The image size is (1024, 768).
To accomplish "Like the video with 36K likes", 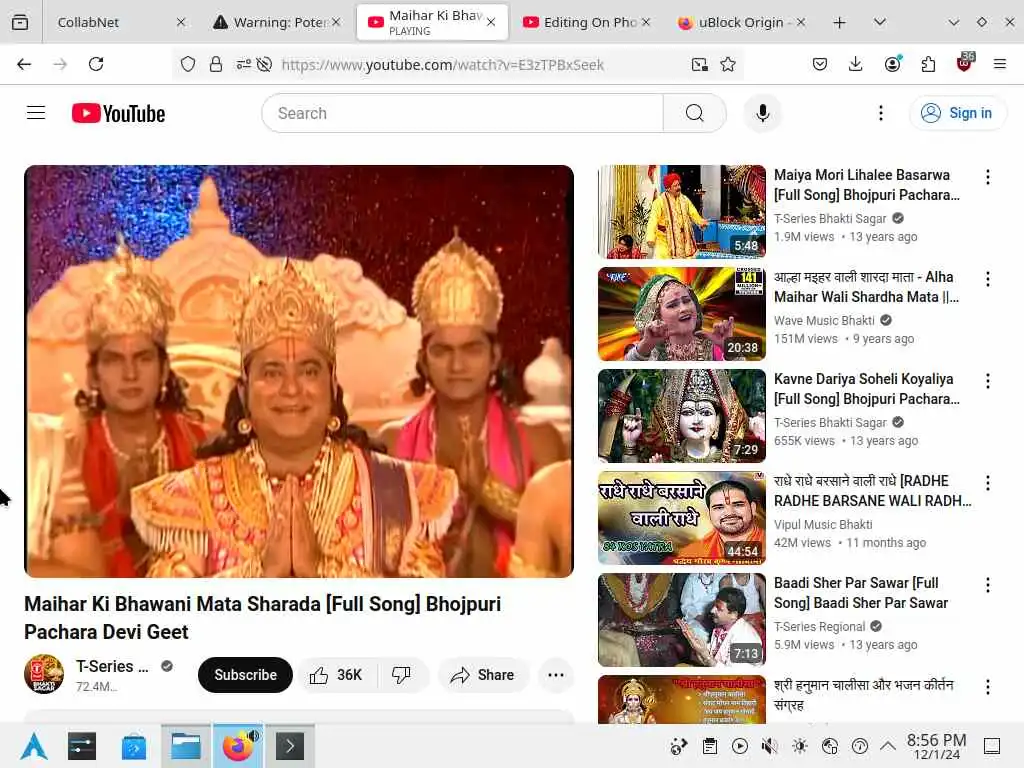I will tap(336, 675).
